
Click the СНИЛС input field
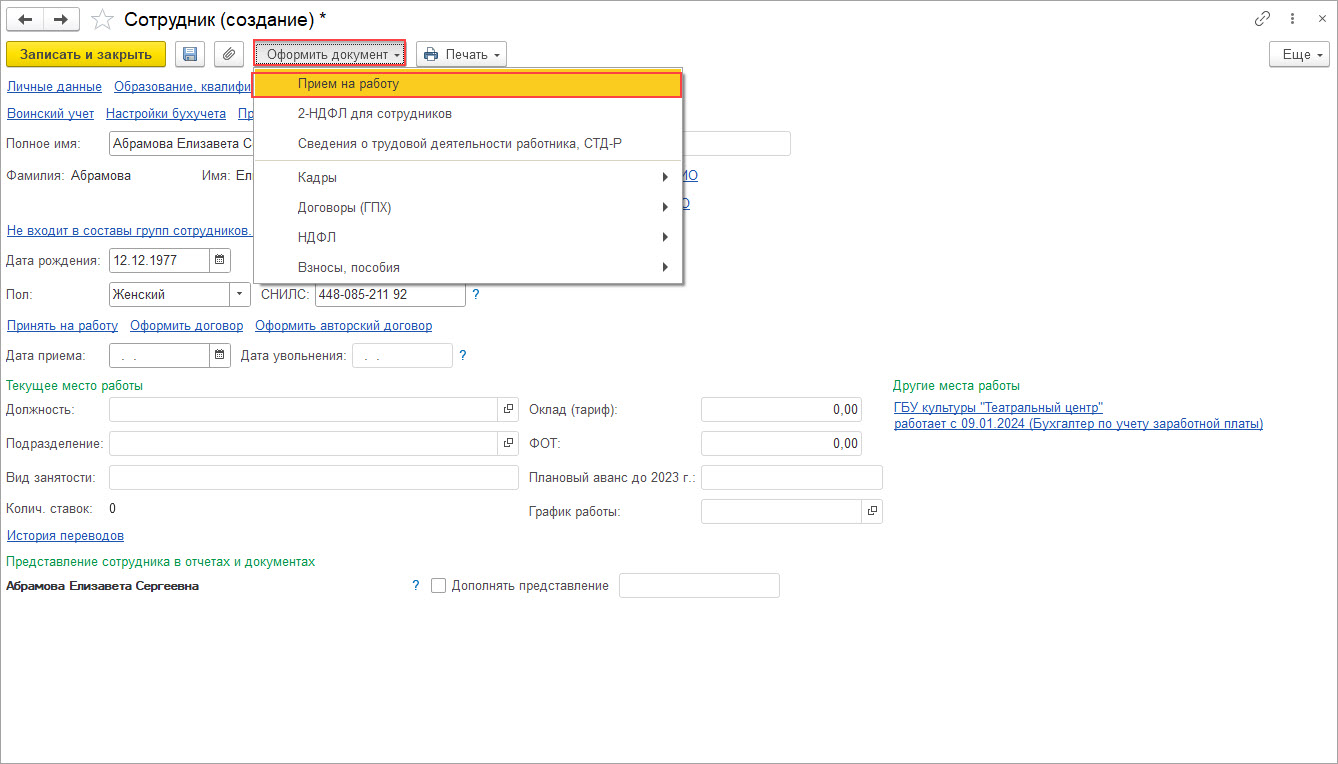[390, 295]
